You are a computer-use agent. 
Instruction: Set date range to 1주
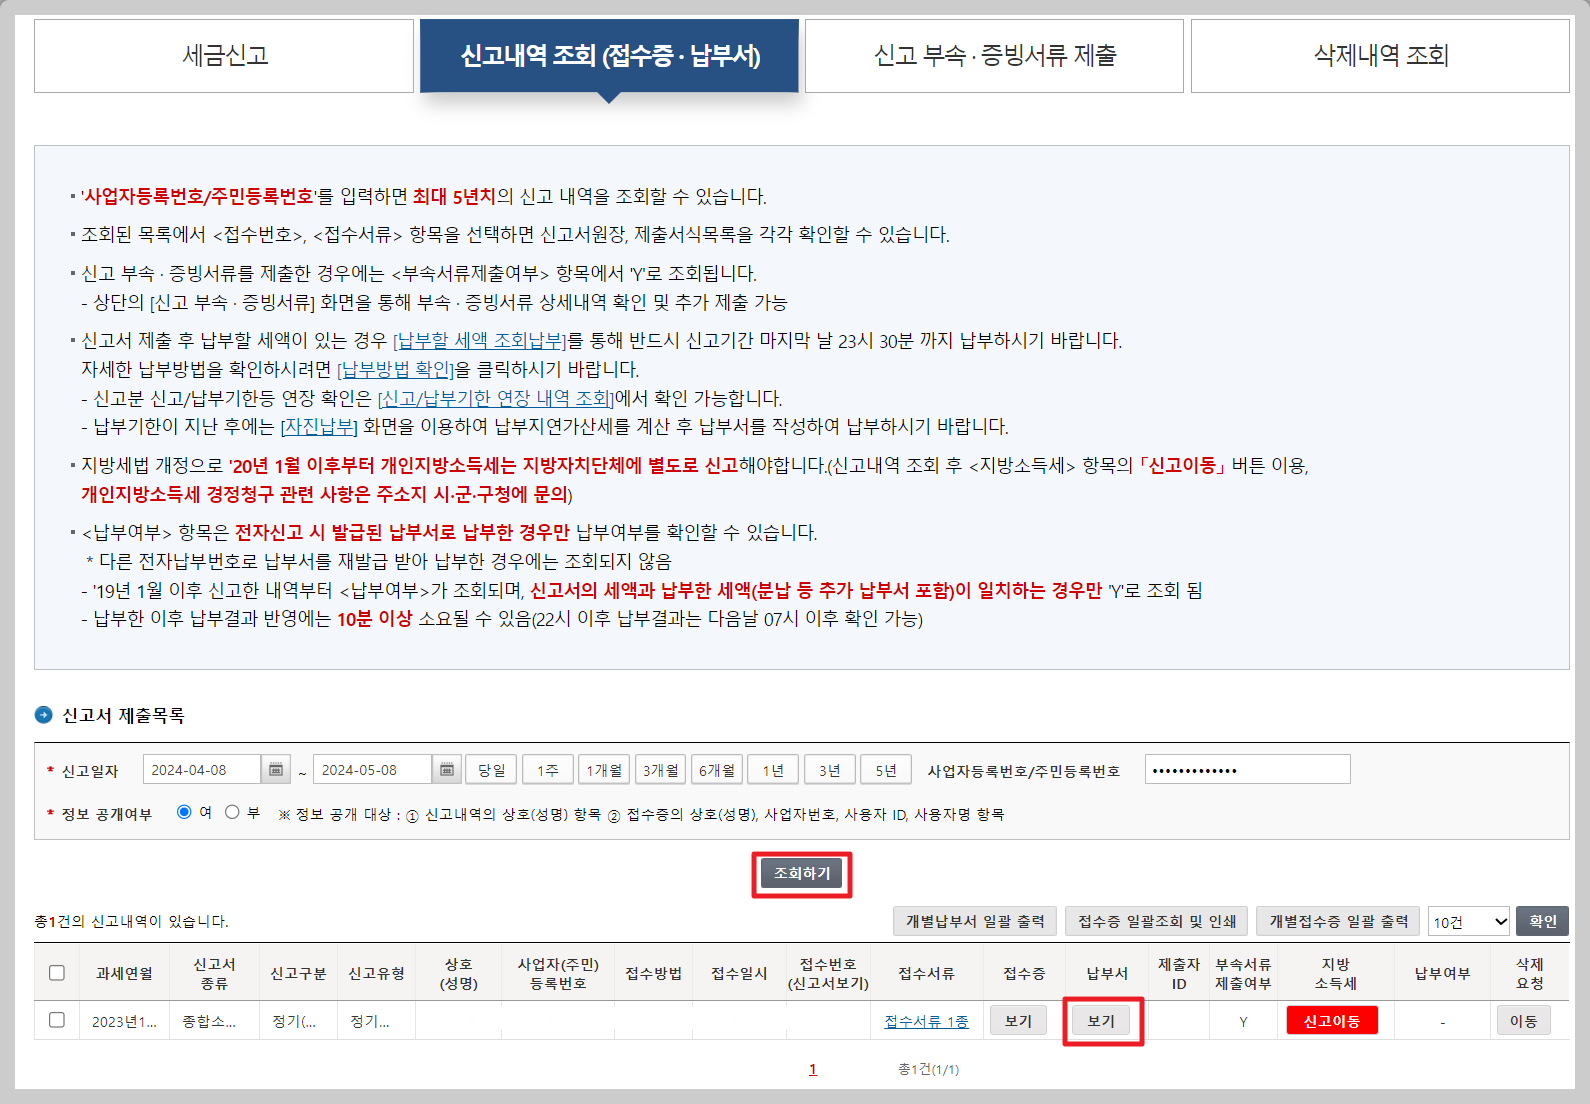pyautogui.click(x=548, y=770)
